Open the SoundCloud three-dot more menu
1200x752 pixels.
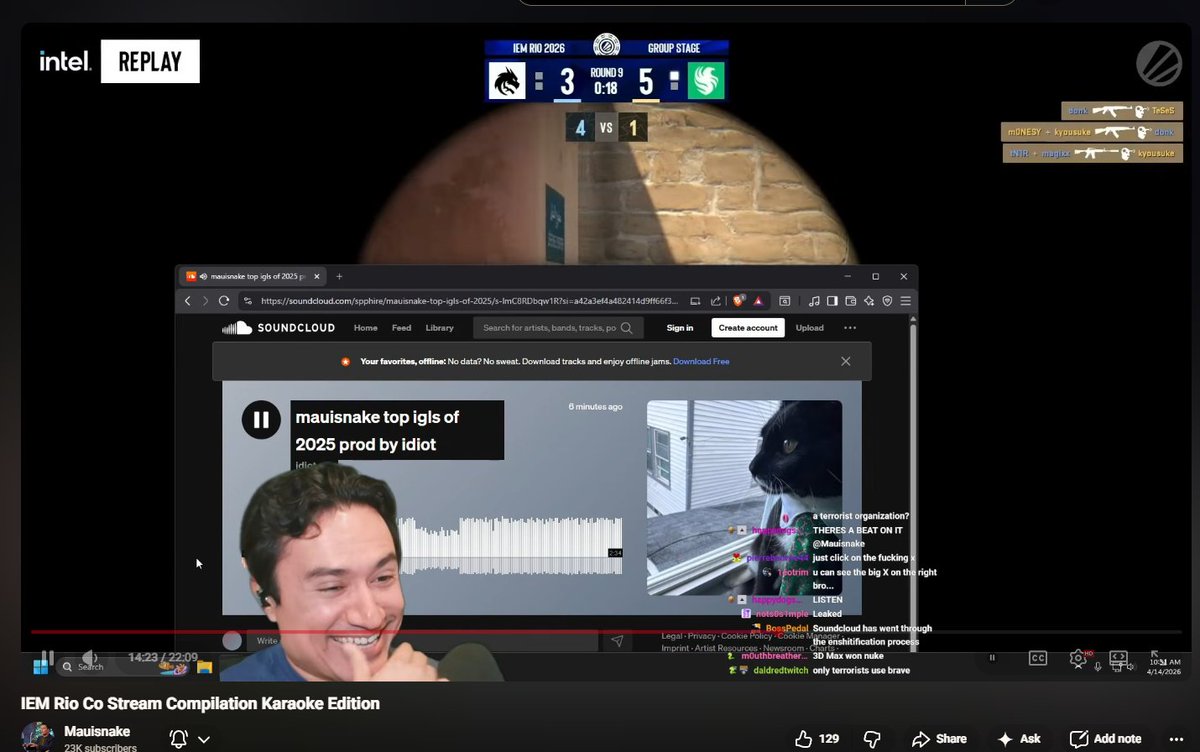point(850,328)
